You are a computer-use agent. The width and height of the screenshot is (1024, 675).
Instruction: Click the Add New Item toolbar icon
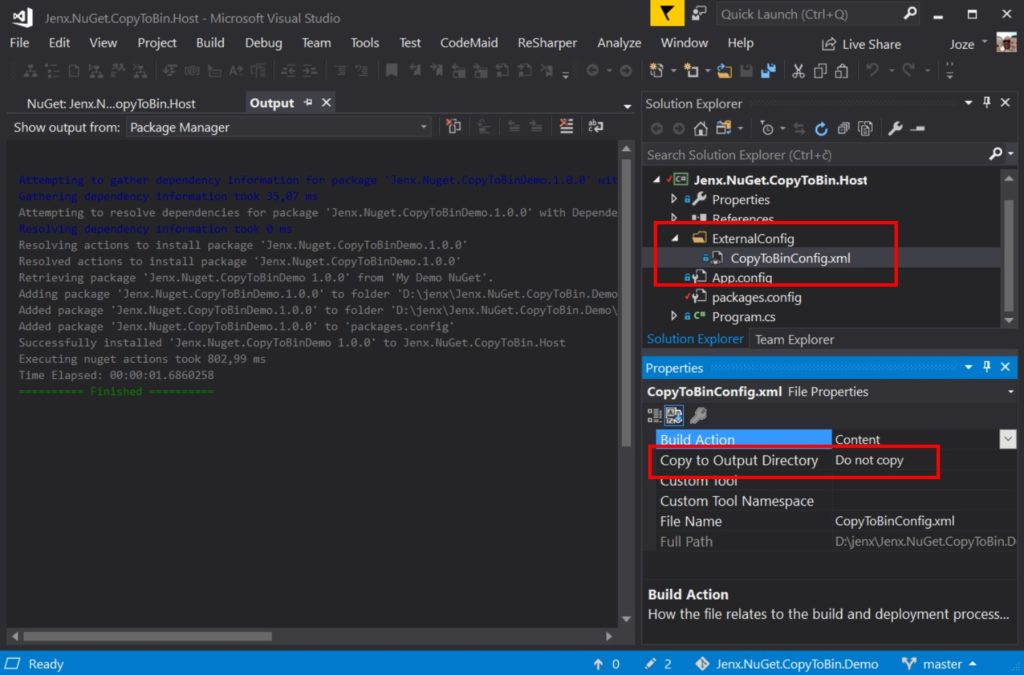[x=690, y=70]
